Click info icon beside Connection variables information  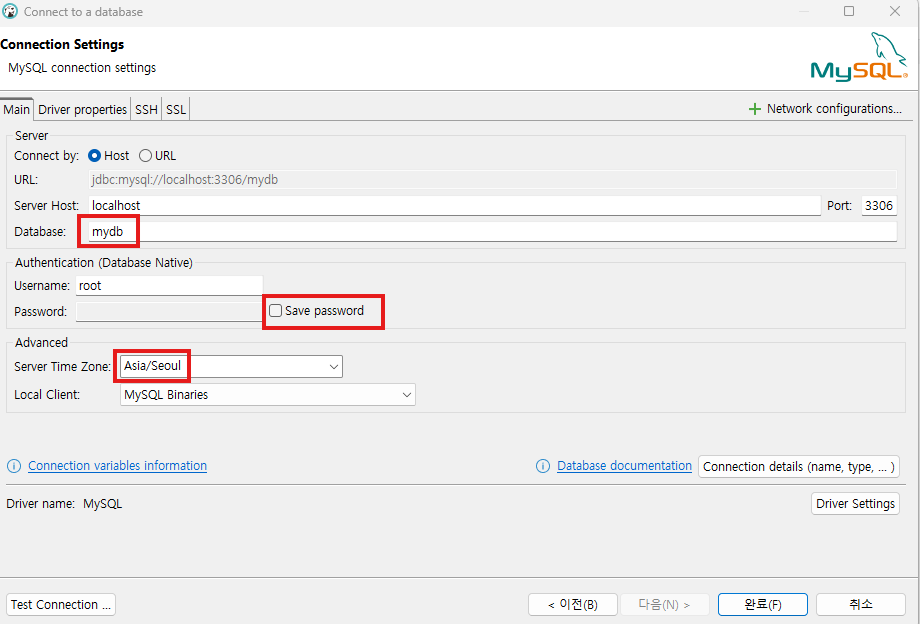tap(14, 466)
